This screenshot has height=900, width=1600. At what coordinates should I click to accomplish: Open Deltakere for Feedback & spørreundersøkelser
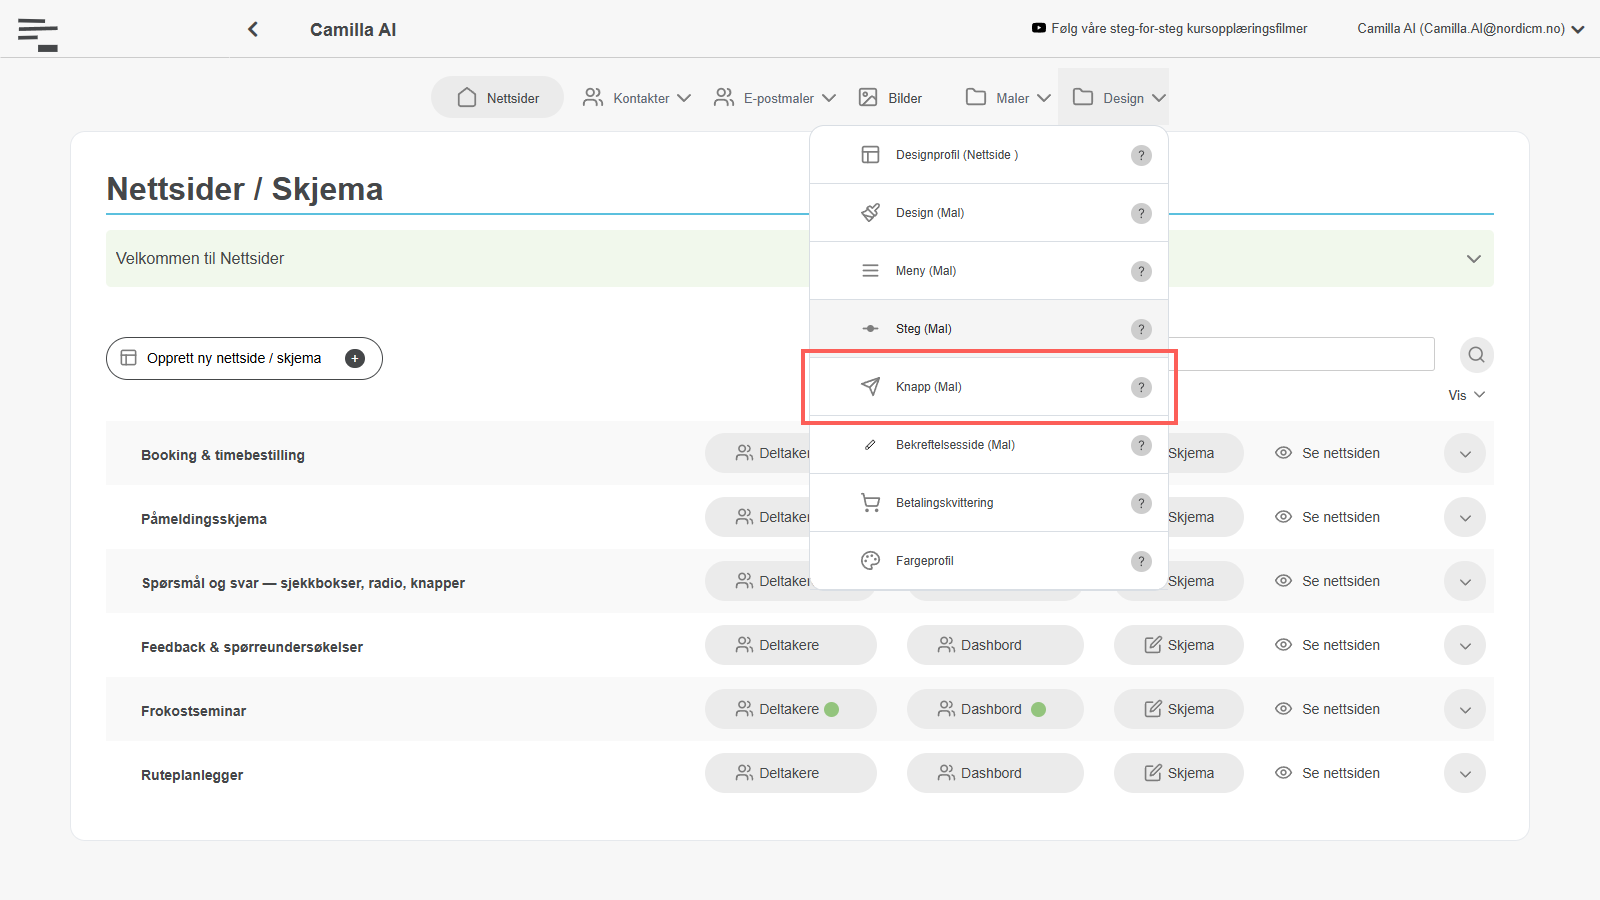point(791,645)
